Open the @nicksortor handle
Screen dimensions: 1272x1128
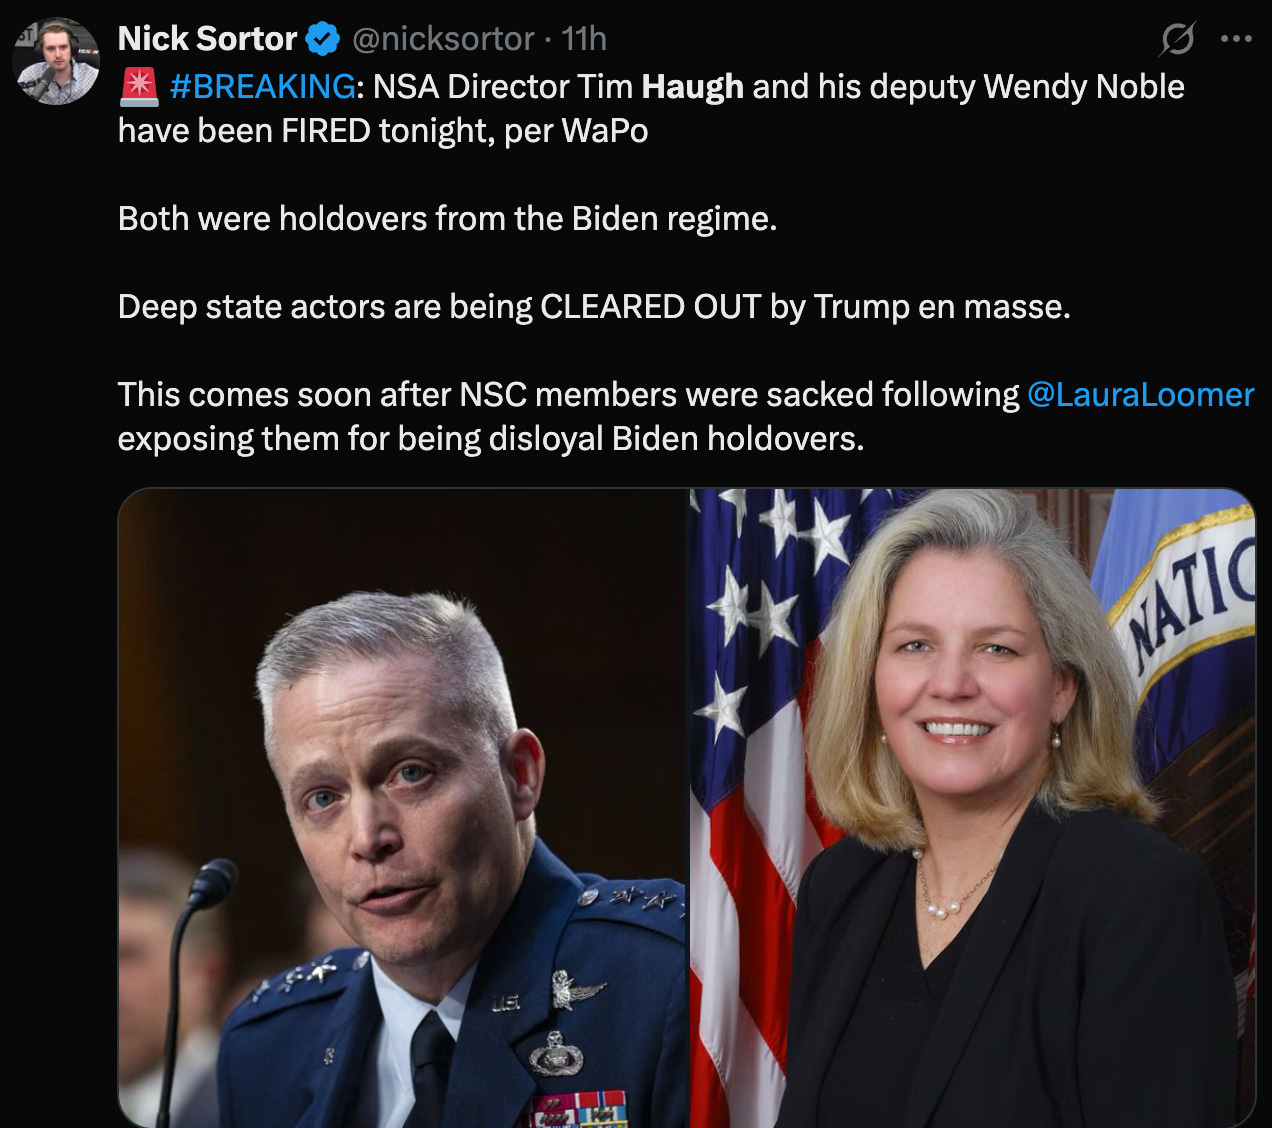click(443, 39)
